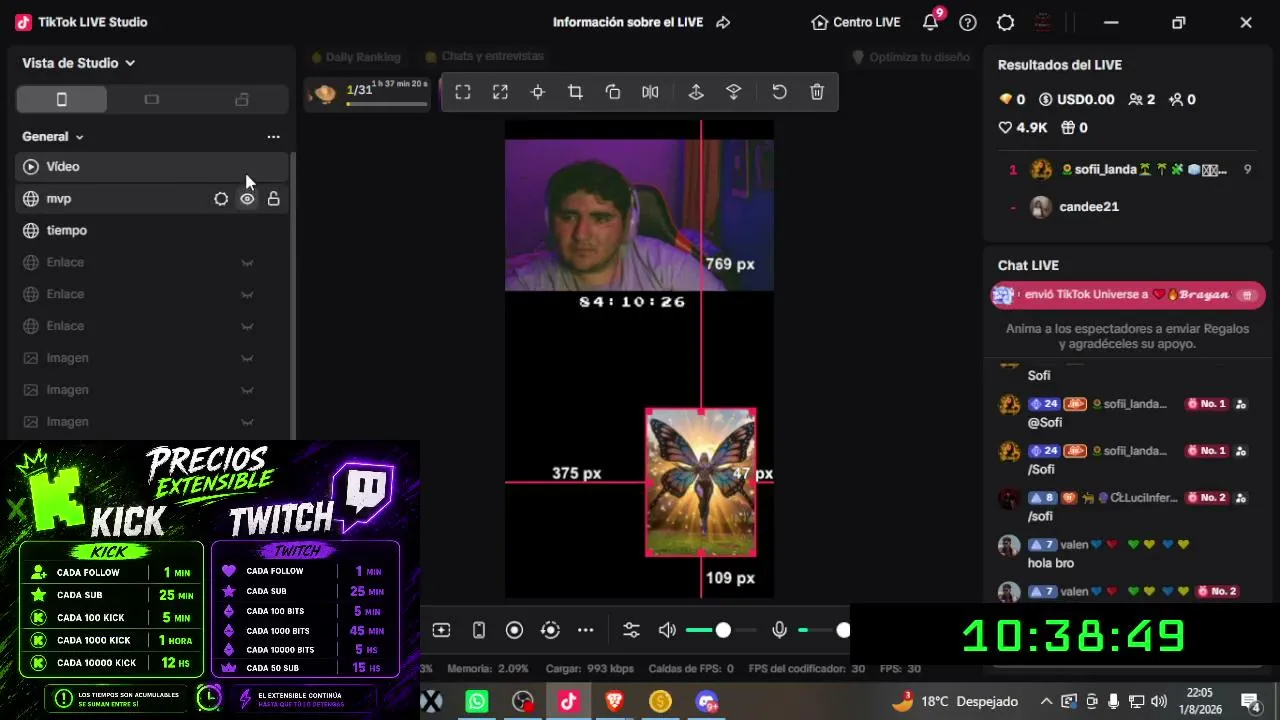Click Optimiza tu diseño

pos(910,57)
